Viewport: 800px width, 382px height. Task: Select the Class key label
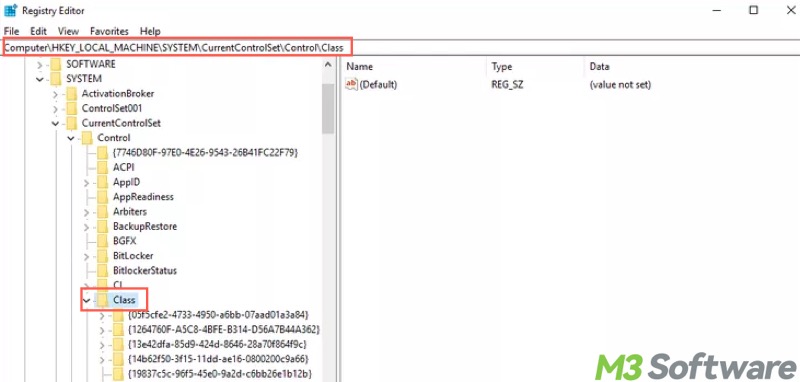tap(124, 300)
